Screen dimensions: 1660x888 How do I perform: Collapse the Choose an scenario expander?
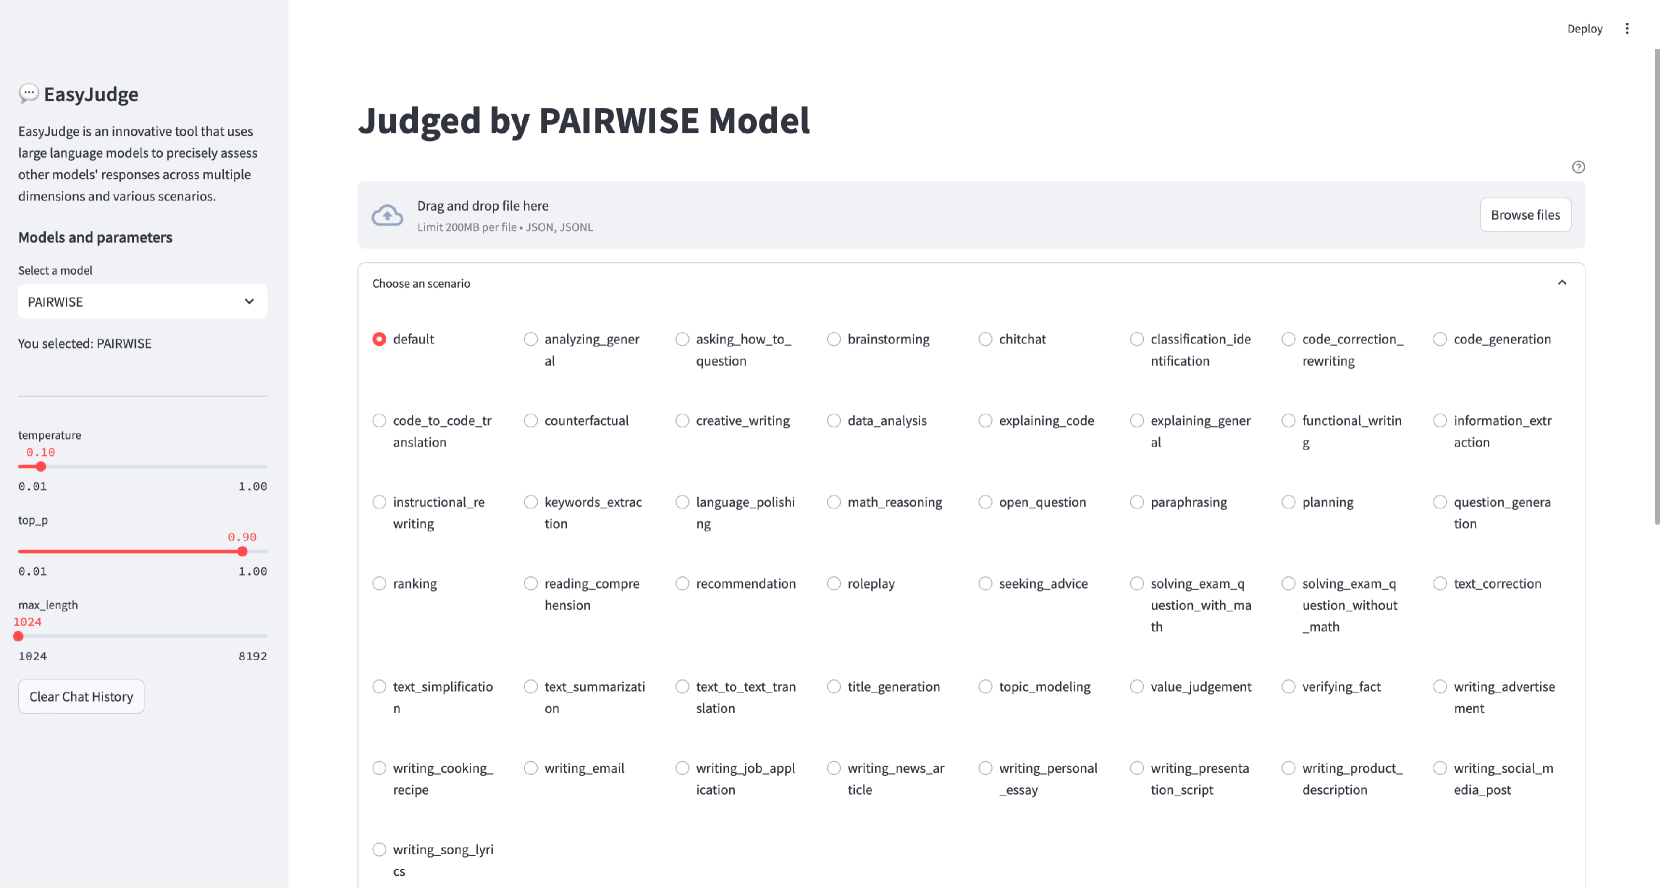(1562, 283)
